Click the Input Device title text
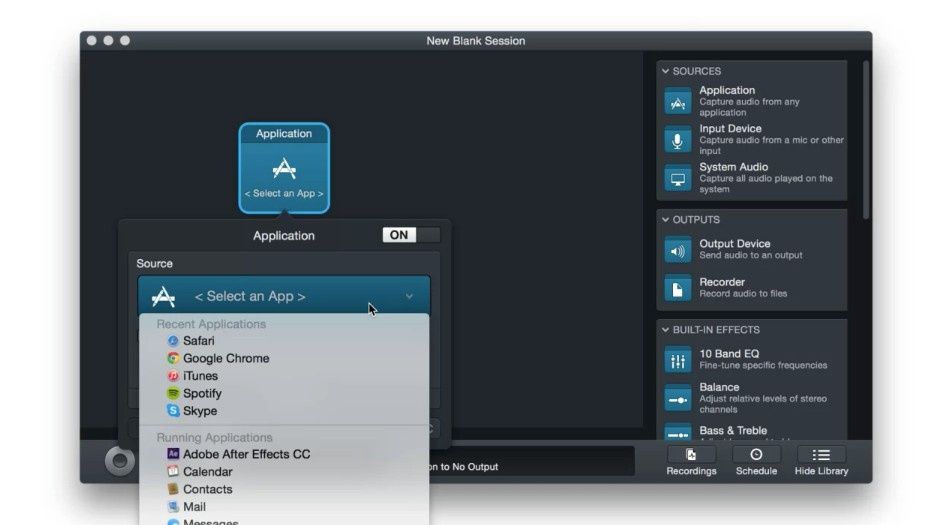 (x=730, y=129)
